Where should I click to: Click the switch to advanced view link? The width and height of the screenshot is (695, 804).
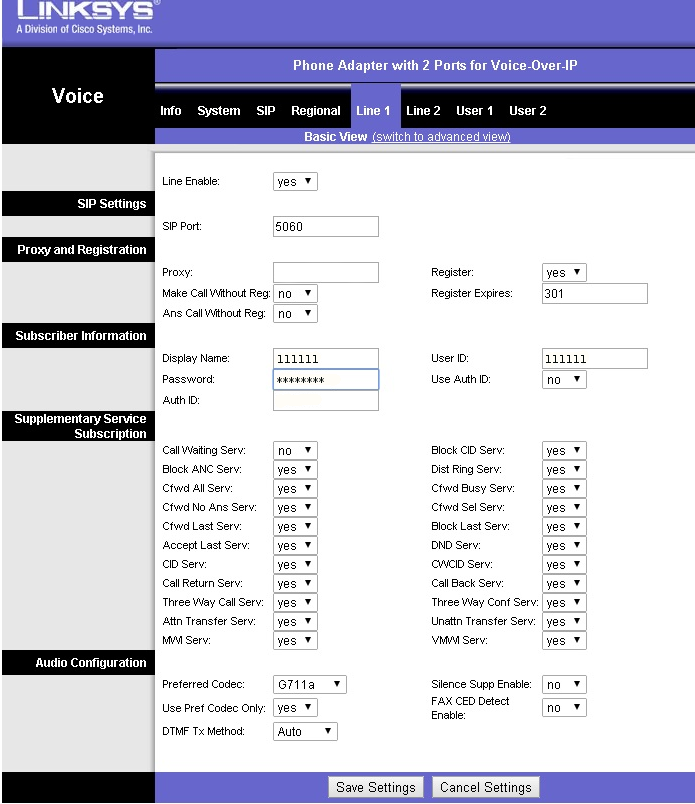click(441, 137)
